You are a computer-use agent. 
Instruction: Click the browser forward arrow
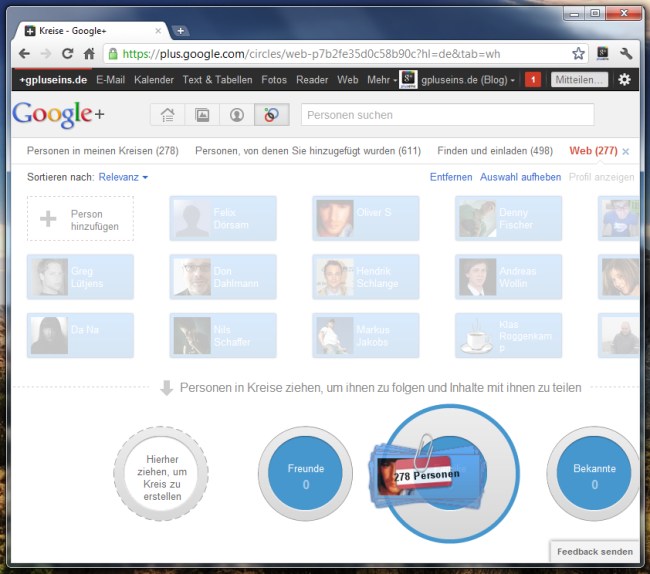coord(46,54)
